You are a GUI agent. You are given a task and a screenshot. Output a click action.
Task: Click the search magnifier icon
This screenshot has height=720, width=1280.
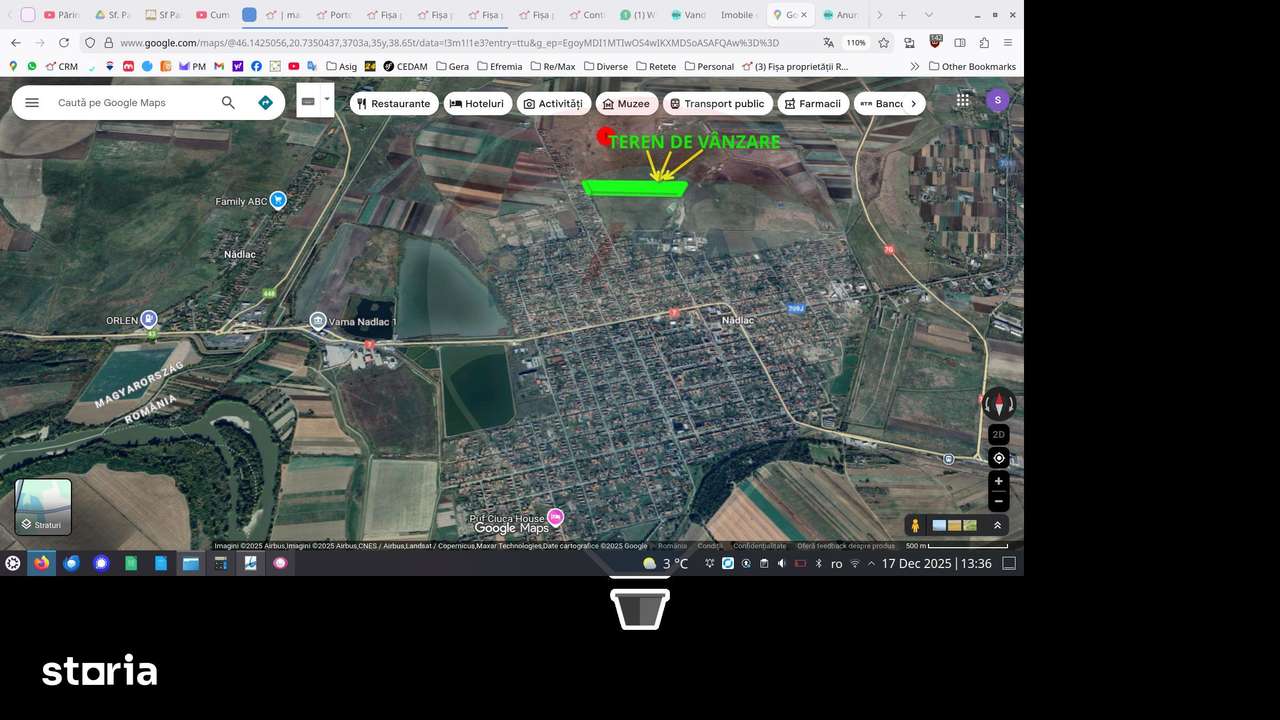coord(228,102)
